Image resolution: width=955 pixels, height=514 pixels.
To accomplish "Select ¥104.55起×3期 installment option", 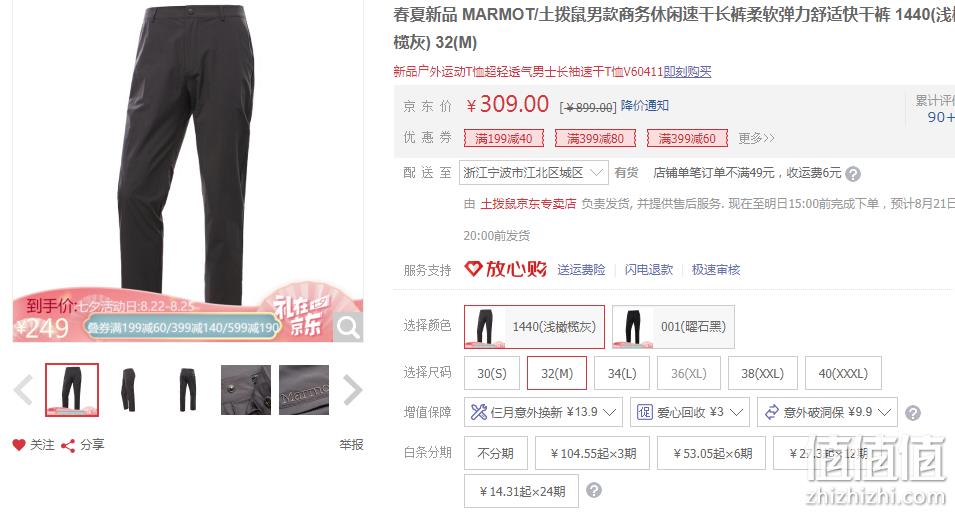I will point(593,454).
